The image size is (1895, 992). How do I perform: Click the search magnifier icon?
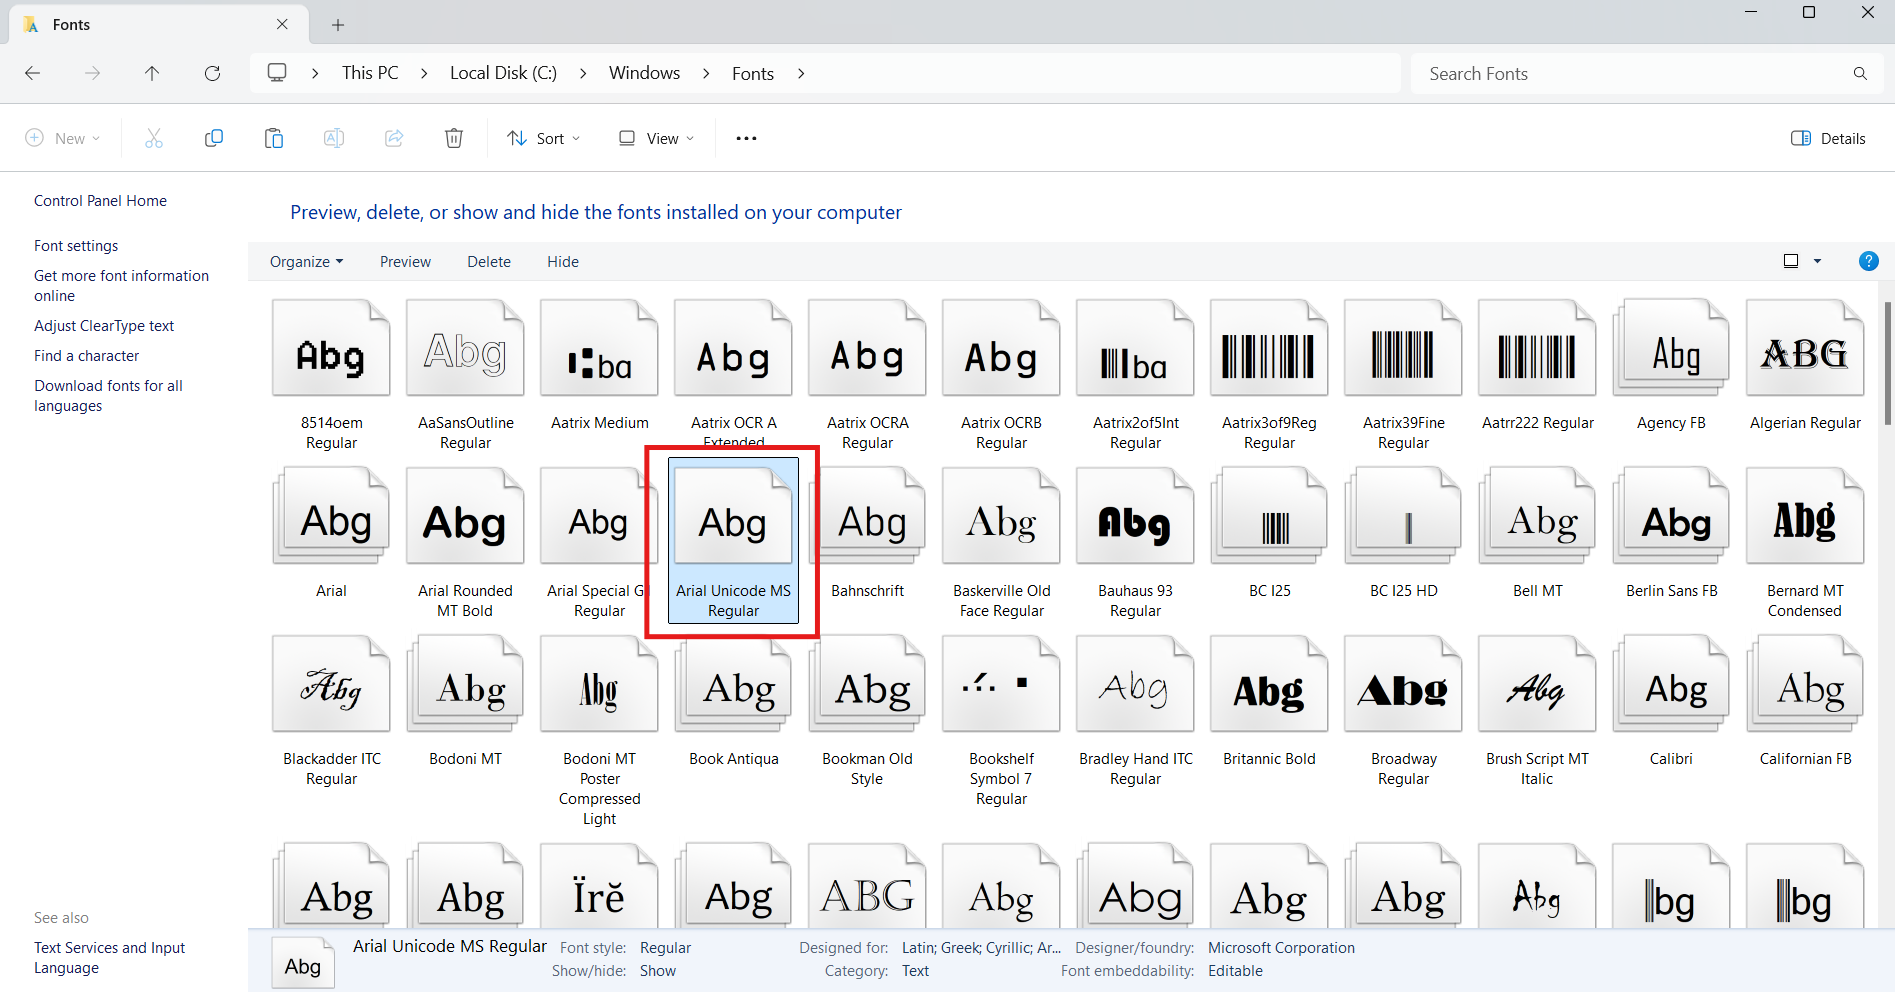(1860, 73)
